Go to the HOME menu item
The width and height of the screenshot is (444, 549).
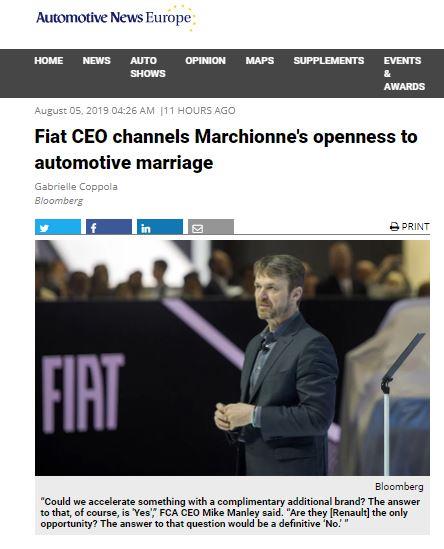pyautogui.click(x=49, y=61)
